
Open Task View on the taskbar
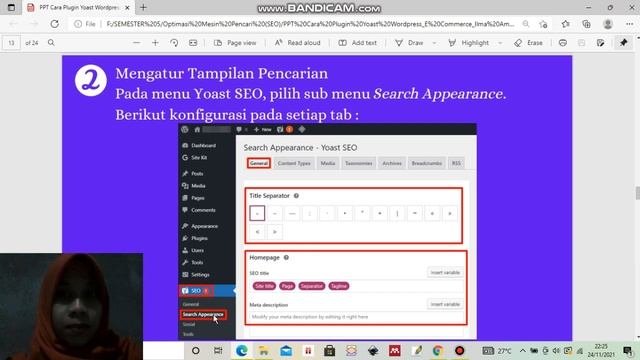[x=218, y=351]
